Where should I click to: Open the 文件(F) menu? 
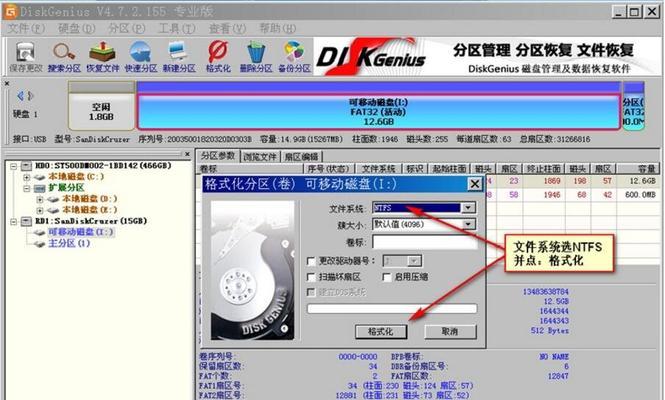(x=26, y=28)
